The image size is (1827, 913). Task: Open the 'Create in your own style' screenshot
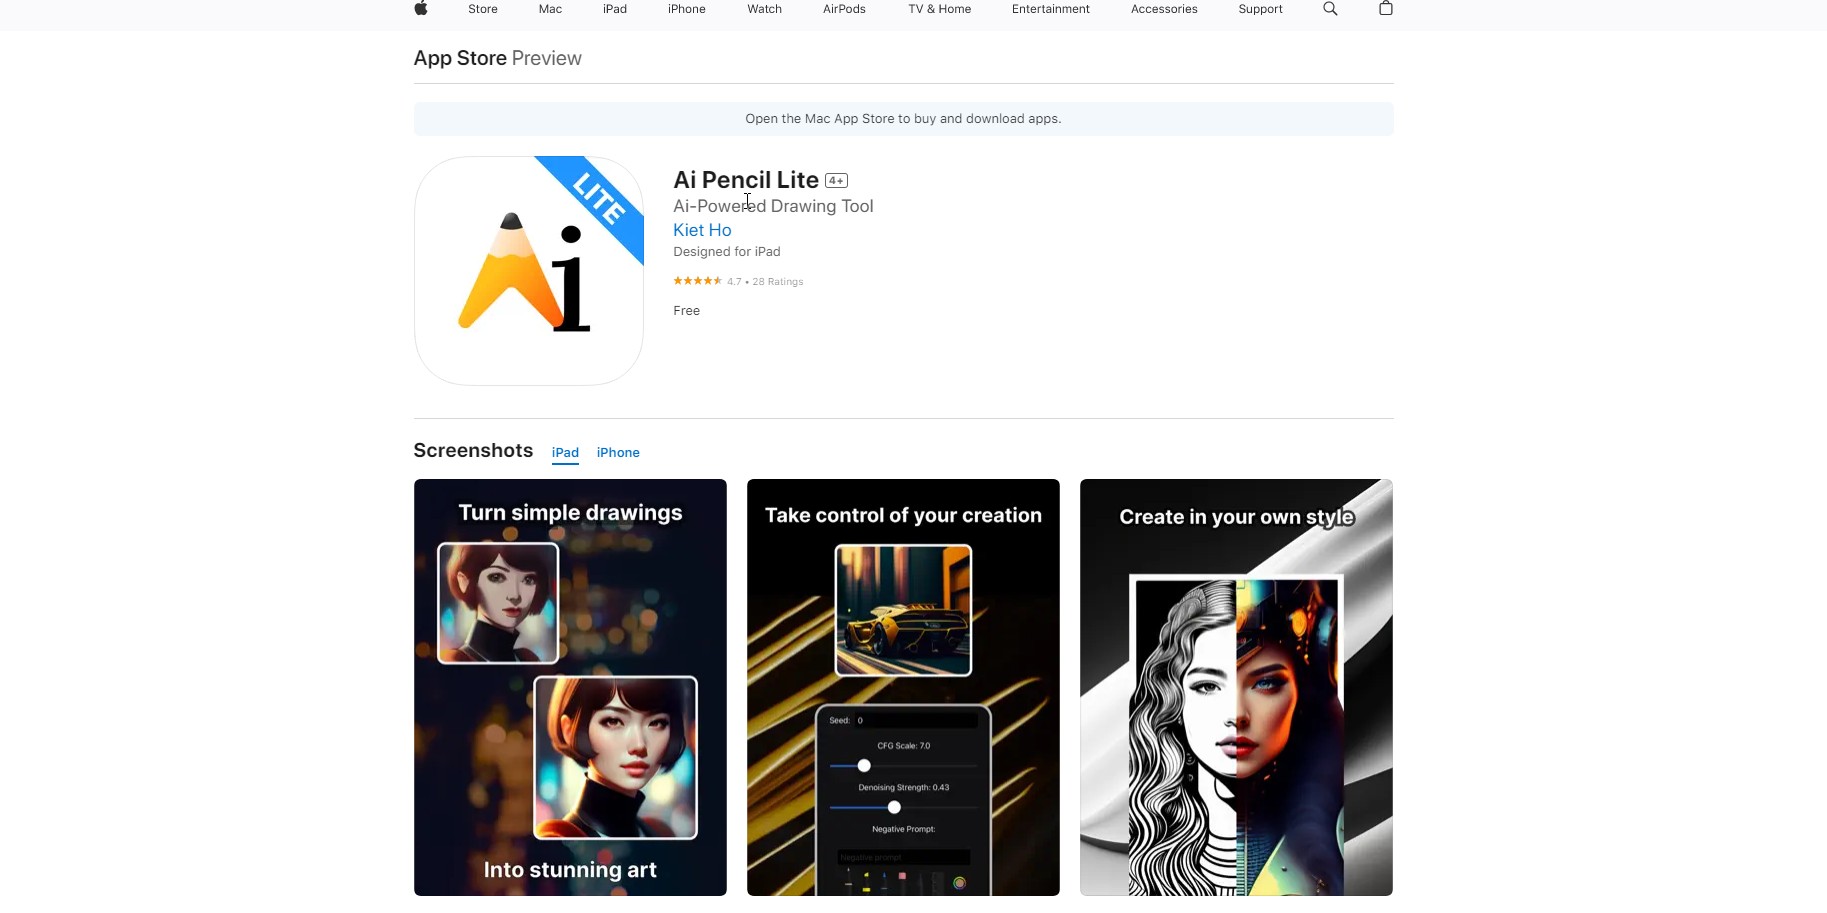point(1236,688)
